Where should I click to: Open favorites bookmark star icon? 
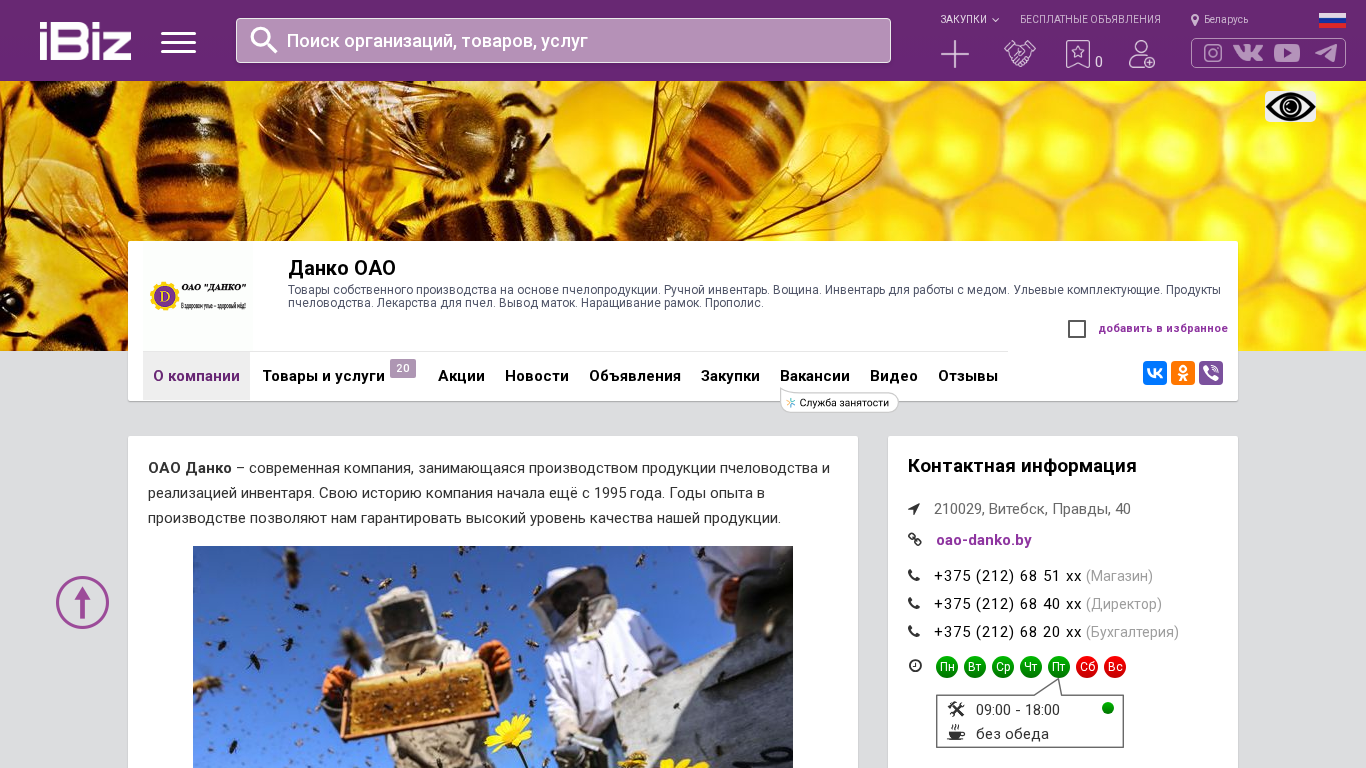click(1078, 54)
